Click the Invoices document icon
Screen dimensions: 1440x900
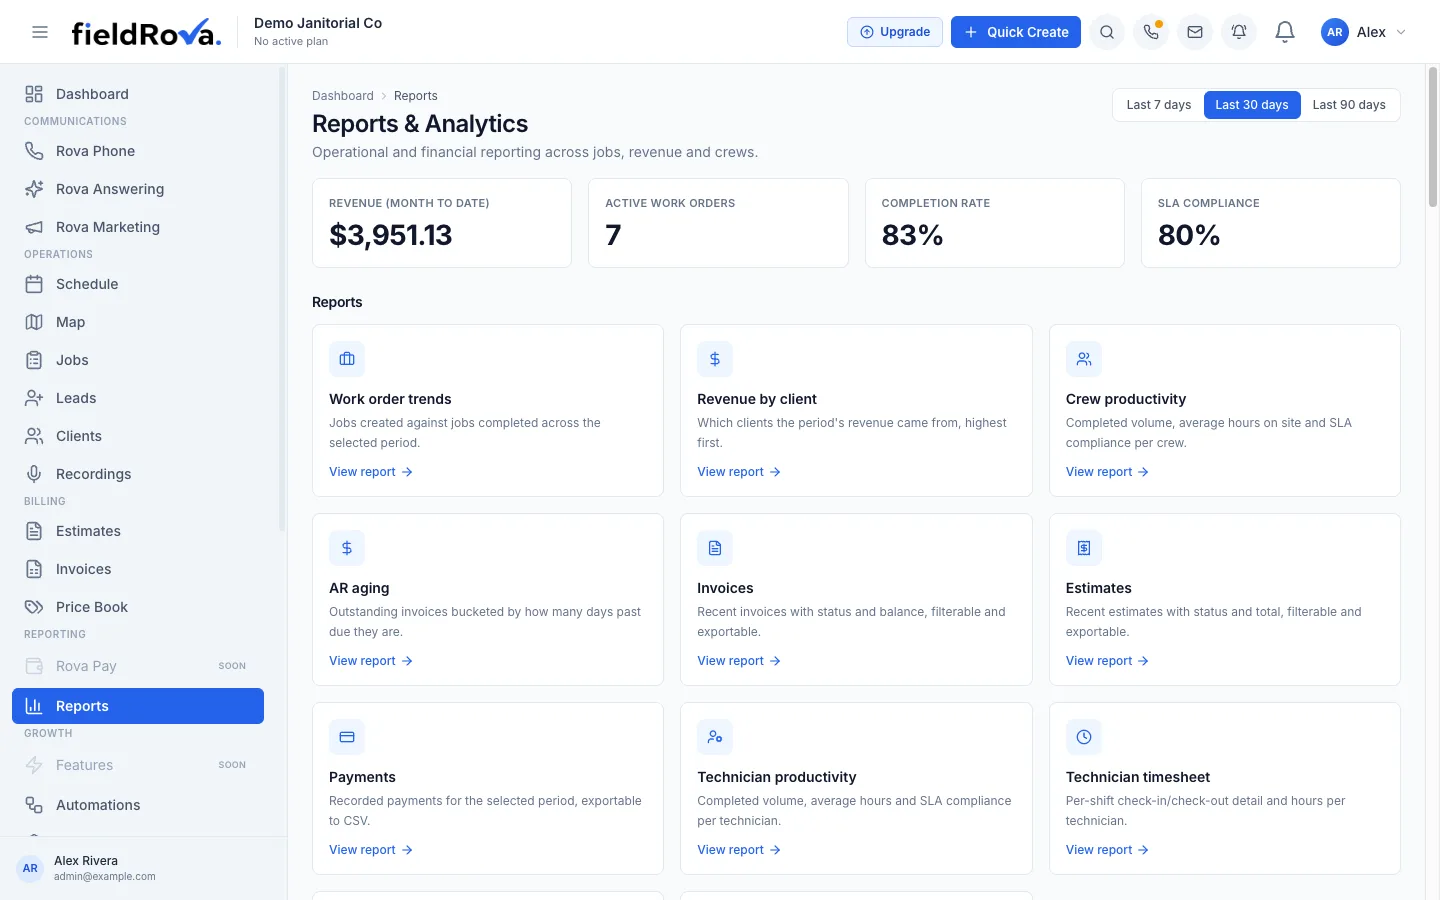pyautogui.click(x=715, y=548)
